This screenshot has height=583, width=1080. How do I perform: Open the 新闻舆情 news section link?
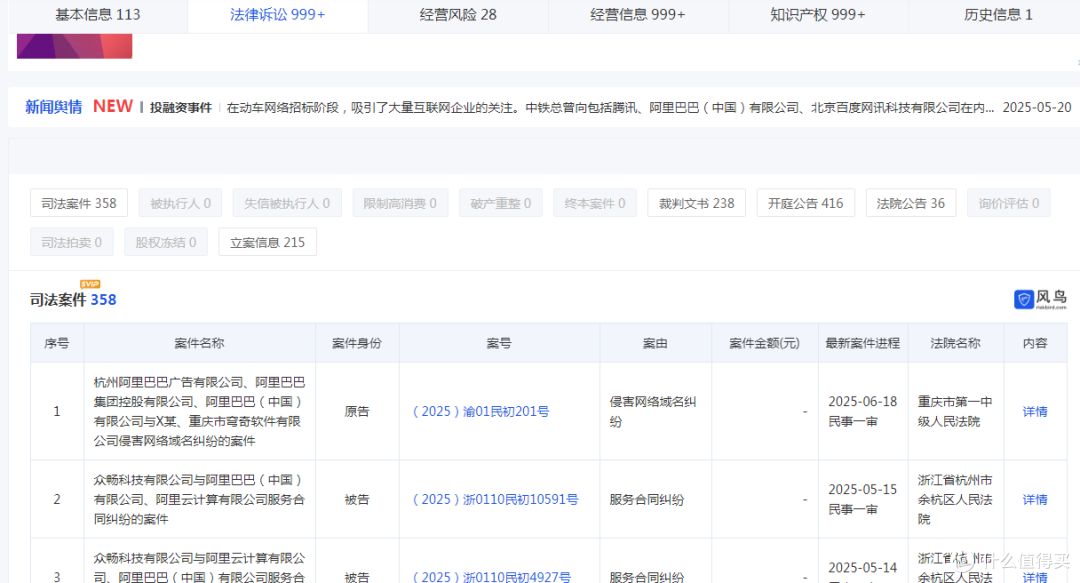(x=53, y=107)
